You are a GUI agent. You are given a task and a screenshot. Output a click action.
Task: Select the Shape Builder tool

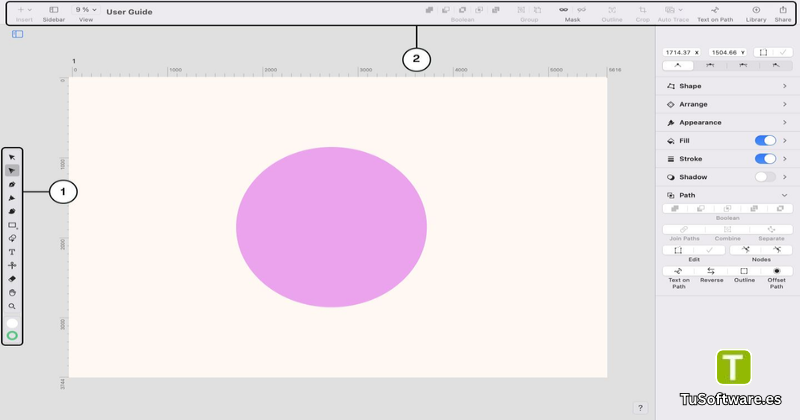pyautogui.click(x=12, y=238)
